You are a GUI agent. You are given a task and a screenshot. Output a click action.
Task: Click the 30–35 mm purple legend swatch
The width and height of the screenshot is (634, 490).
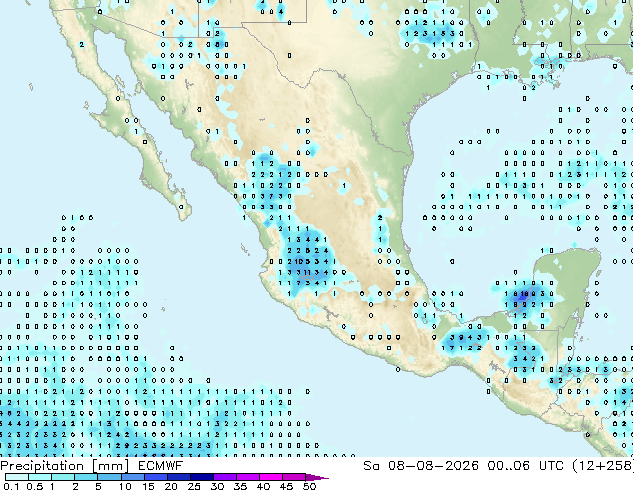[x=225, y=477]
